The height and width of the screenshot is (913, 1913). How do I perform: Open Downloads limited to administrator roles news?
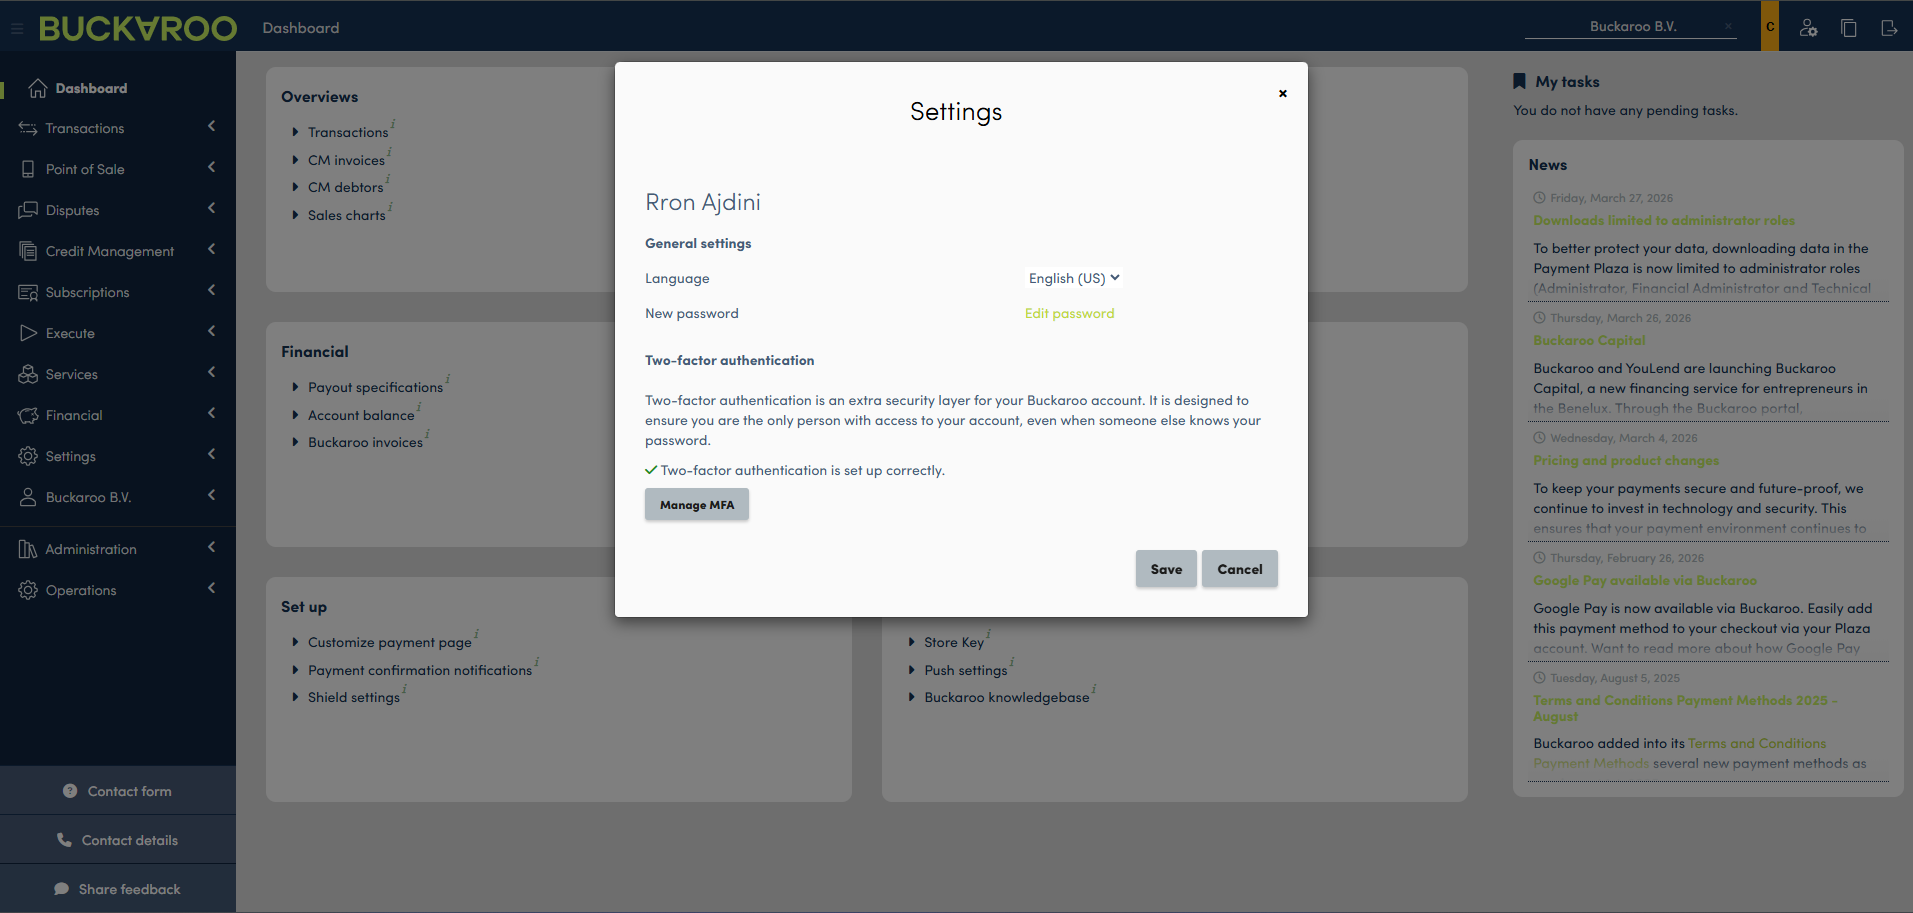tap(1664, 220)
